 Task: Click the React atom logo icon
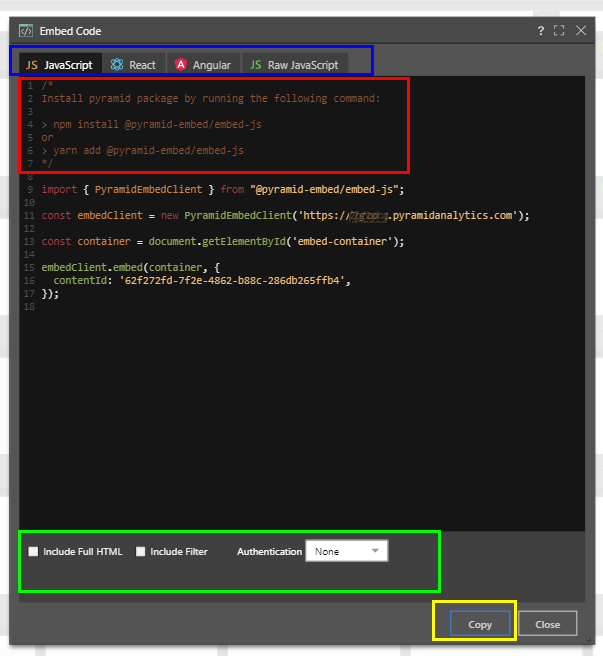click(117, 65)
